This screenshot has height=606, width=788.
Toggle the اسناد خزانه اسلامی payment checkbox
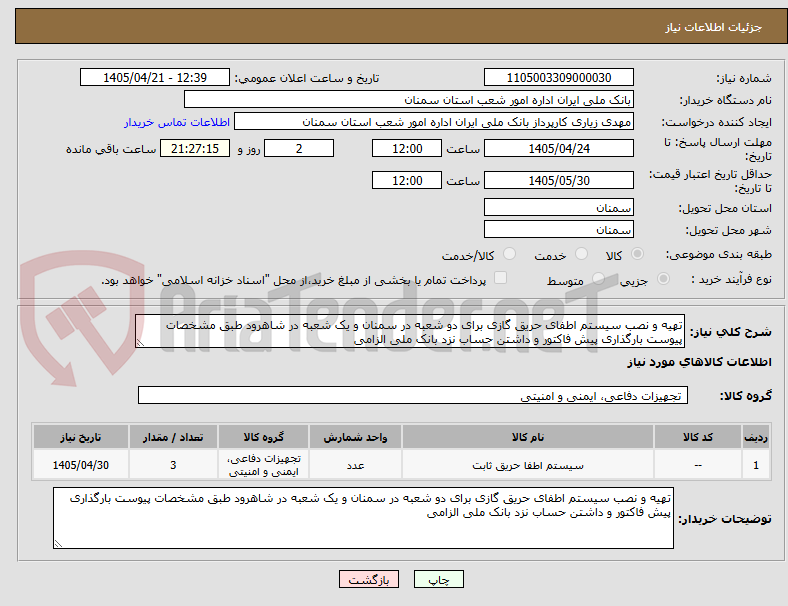click(x=501, y=278)
